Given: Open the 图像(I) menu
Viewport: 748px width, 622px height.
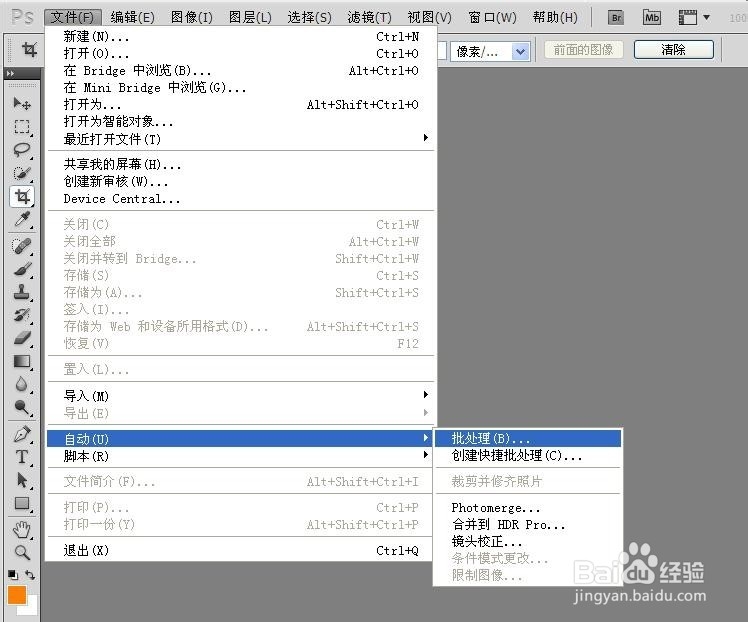Looking at the screenshot, I should click(192, 18).
